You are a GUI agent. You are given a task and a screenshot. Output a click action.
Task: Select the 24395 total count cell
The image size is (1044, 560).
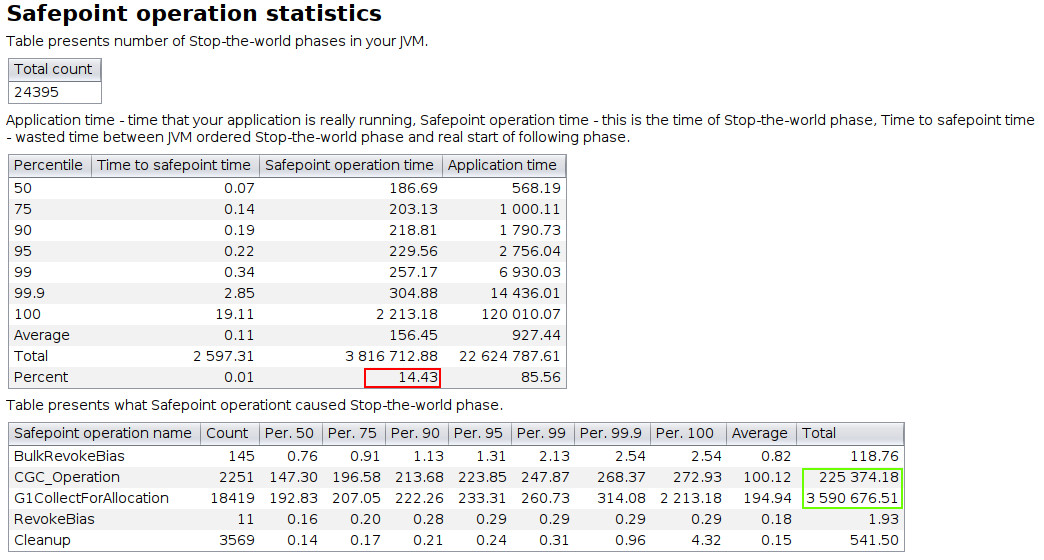(55, 92)
